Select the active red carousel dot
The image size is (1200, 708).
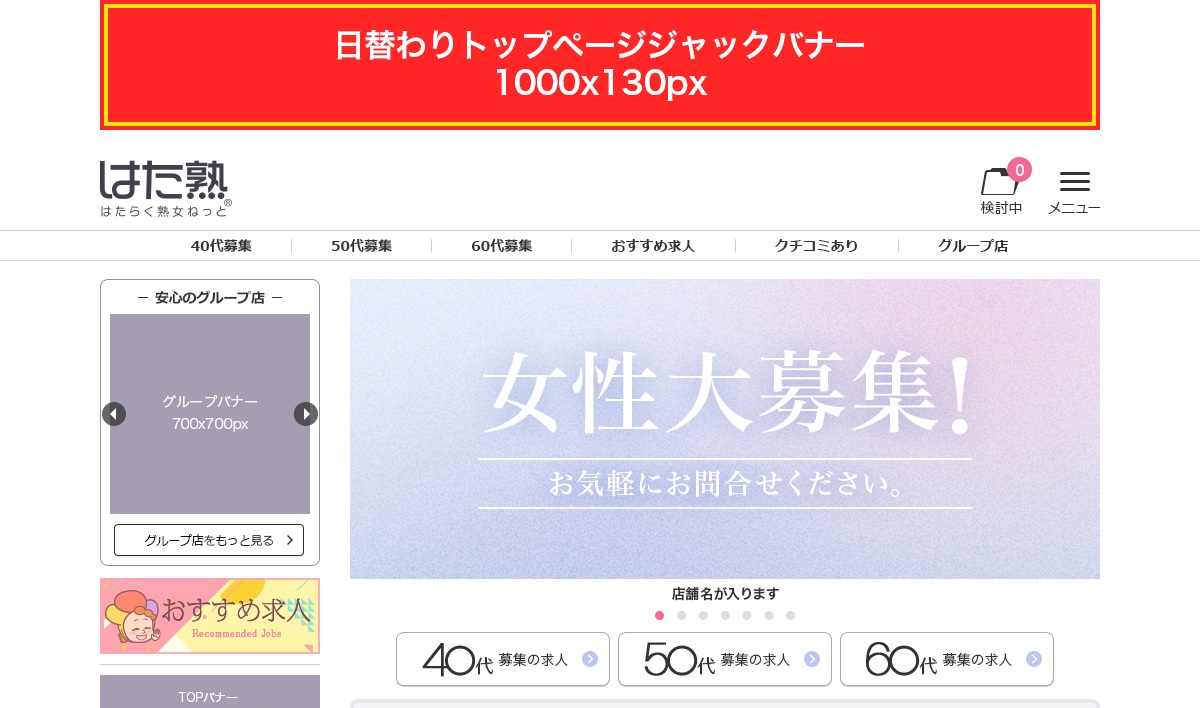(659, 615)
